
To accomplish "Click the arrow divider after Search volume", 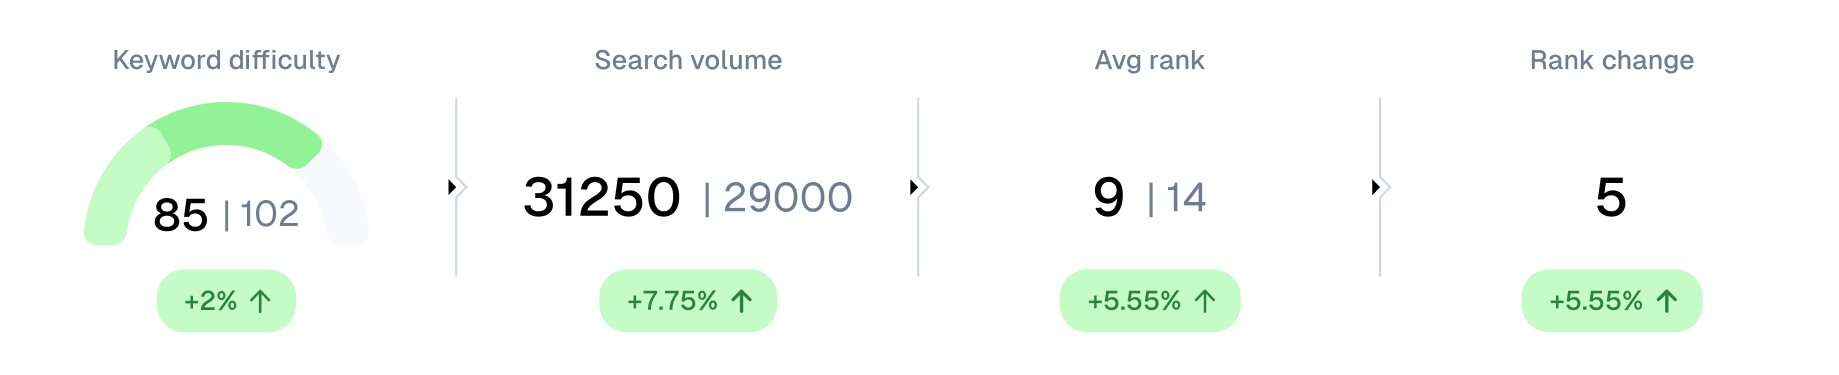I will click(919, 187).
